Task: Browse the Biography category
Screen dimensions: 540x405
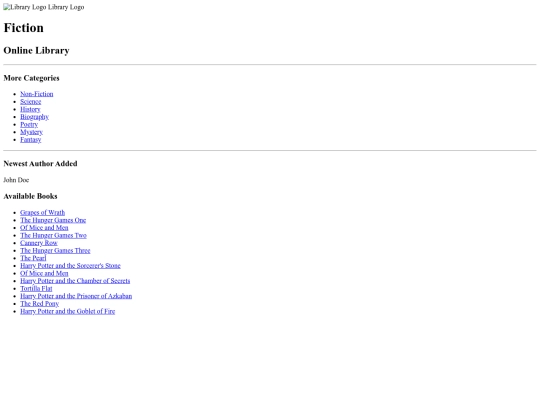Action: [x=34, y=117]
